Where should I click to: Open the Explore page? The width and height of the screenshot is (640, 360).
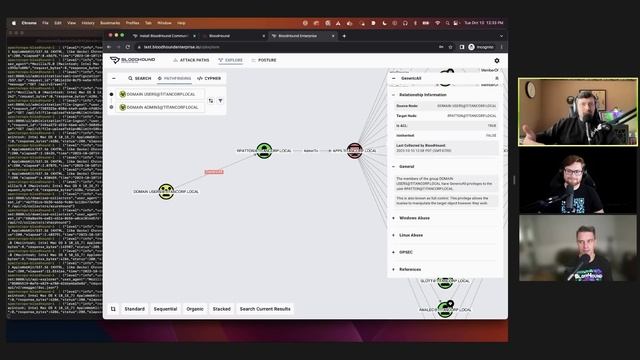coord(231,60)
